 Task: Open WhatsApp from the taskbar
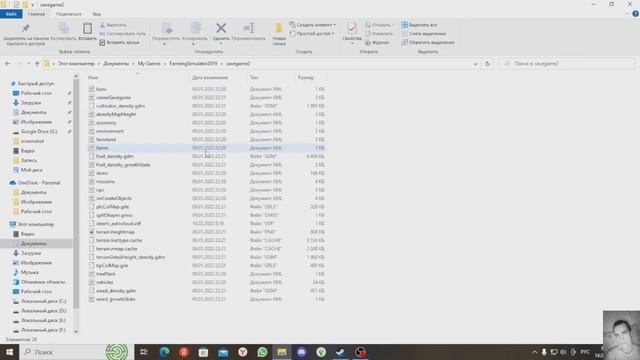[262, 352]
